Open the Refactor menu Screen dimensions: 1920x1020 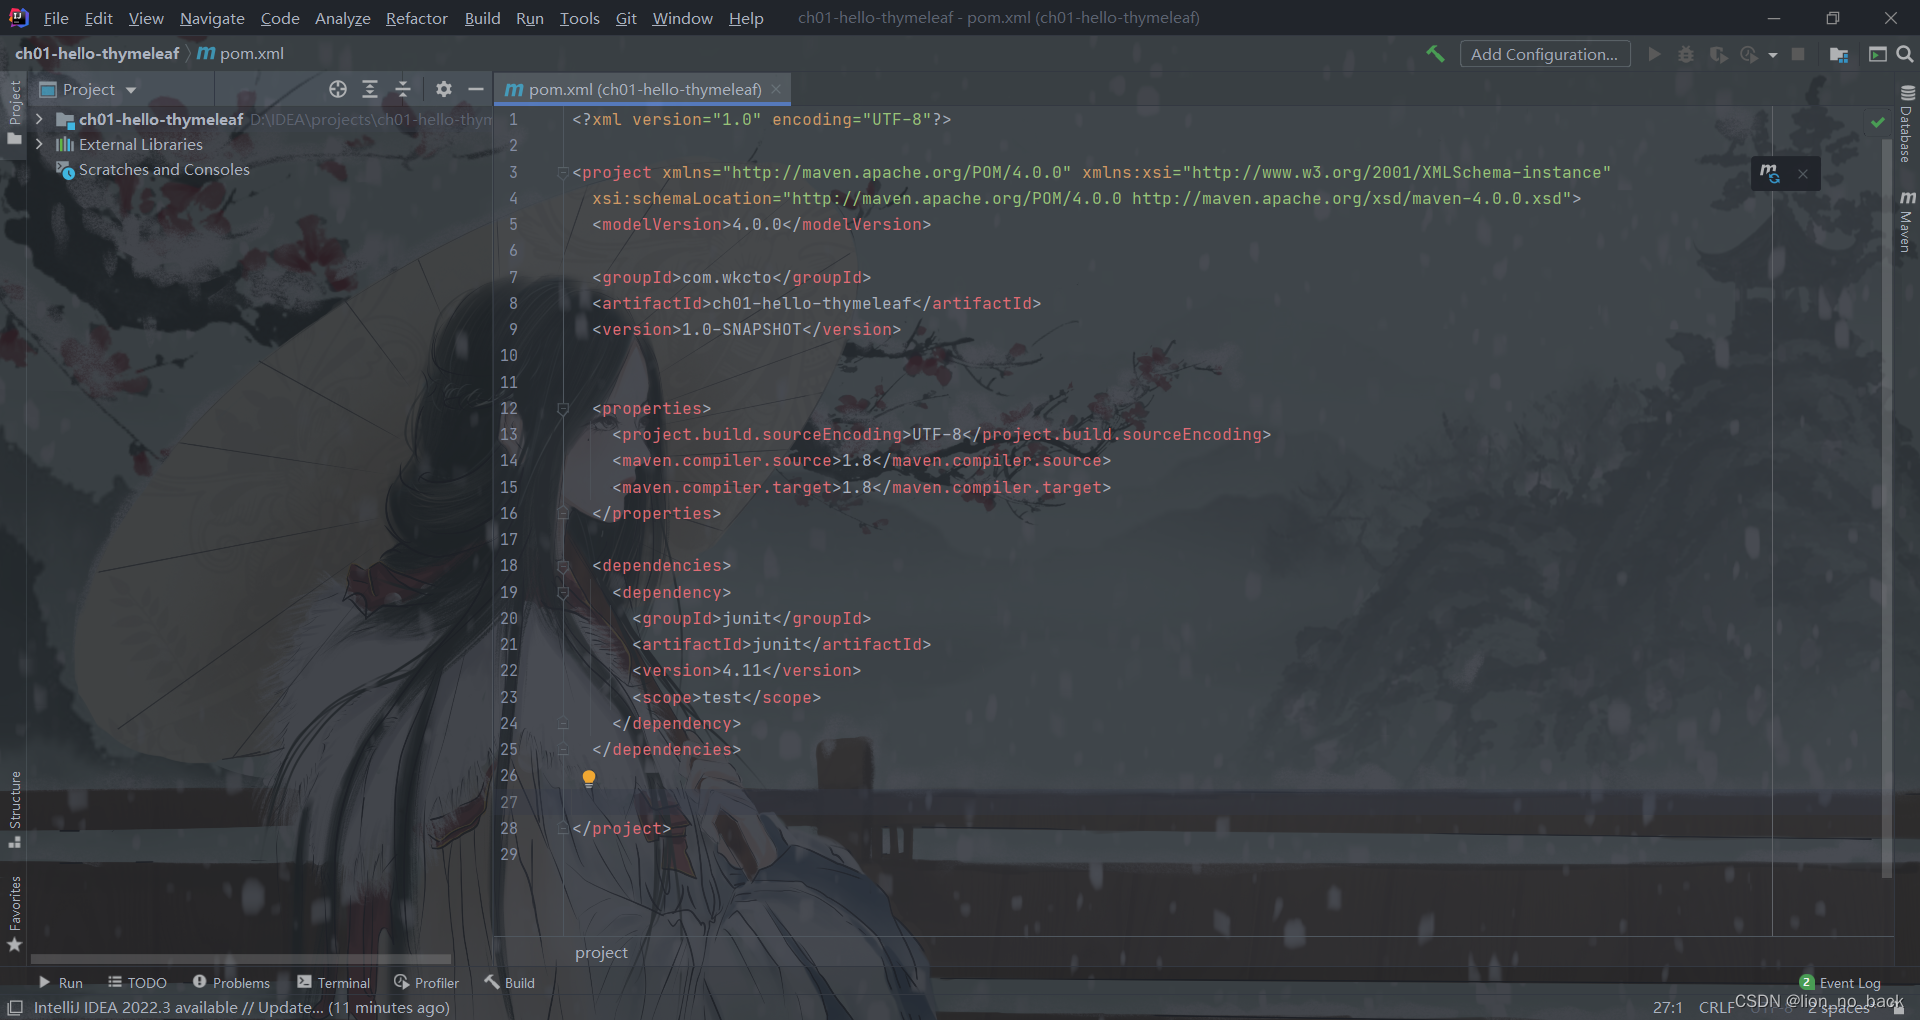click(x=416, y=18)
